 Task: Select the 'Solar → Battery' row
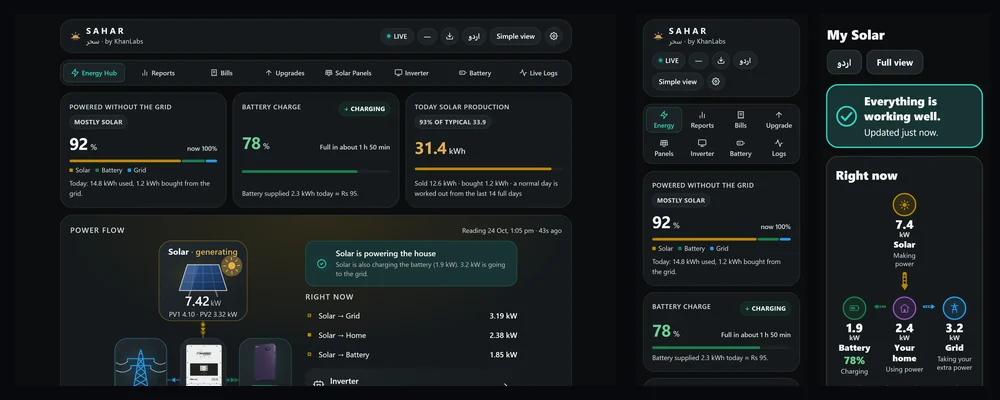(x=411, y=355)
